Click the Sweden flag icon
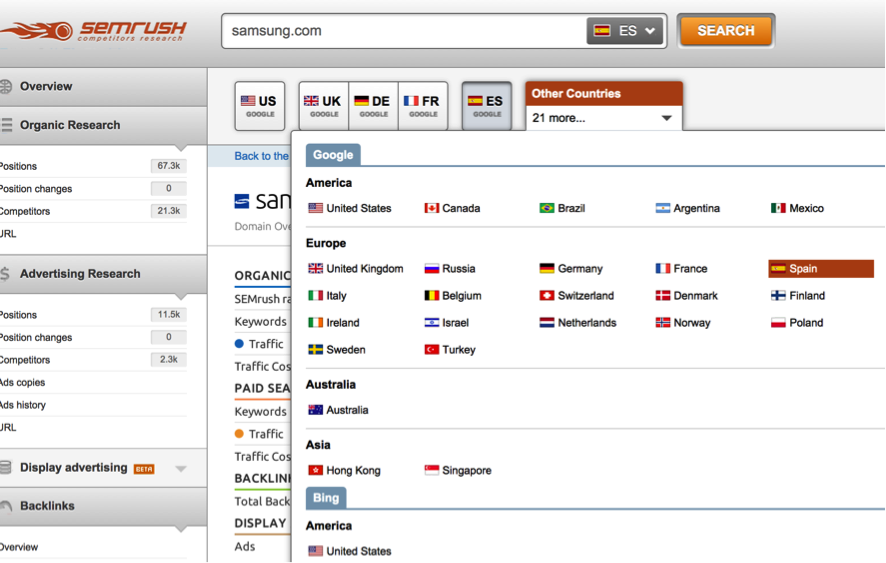Viewport: 886px width, 563px height. point(315,350)
